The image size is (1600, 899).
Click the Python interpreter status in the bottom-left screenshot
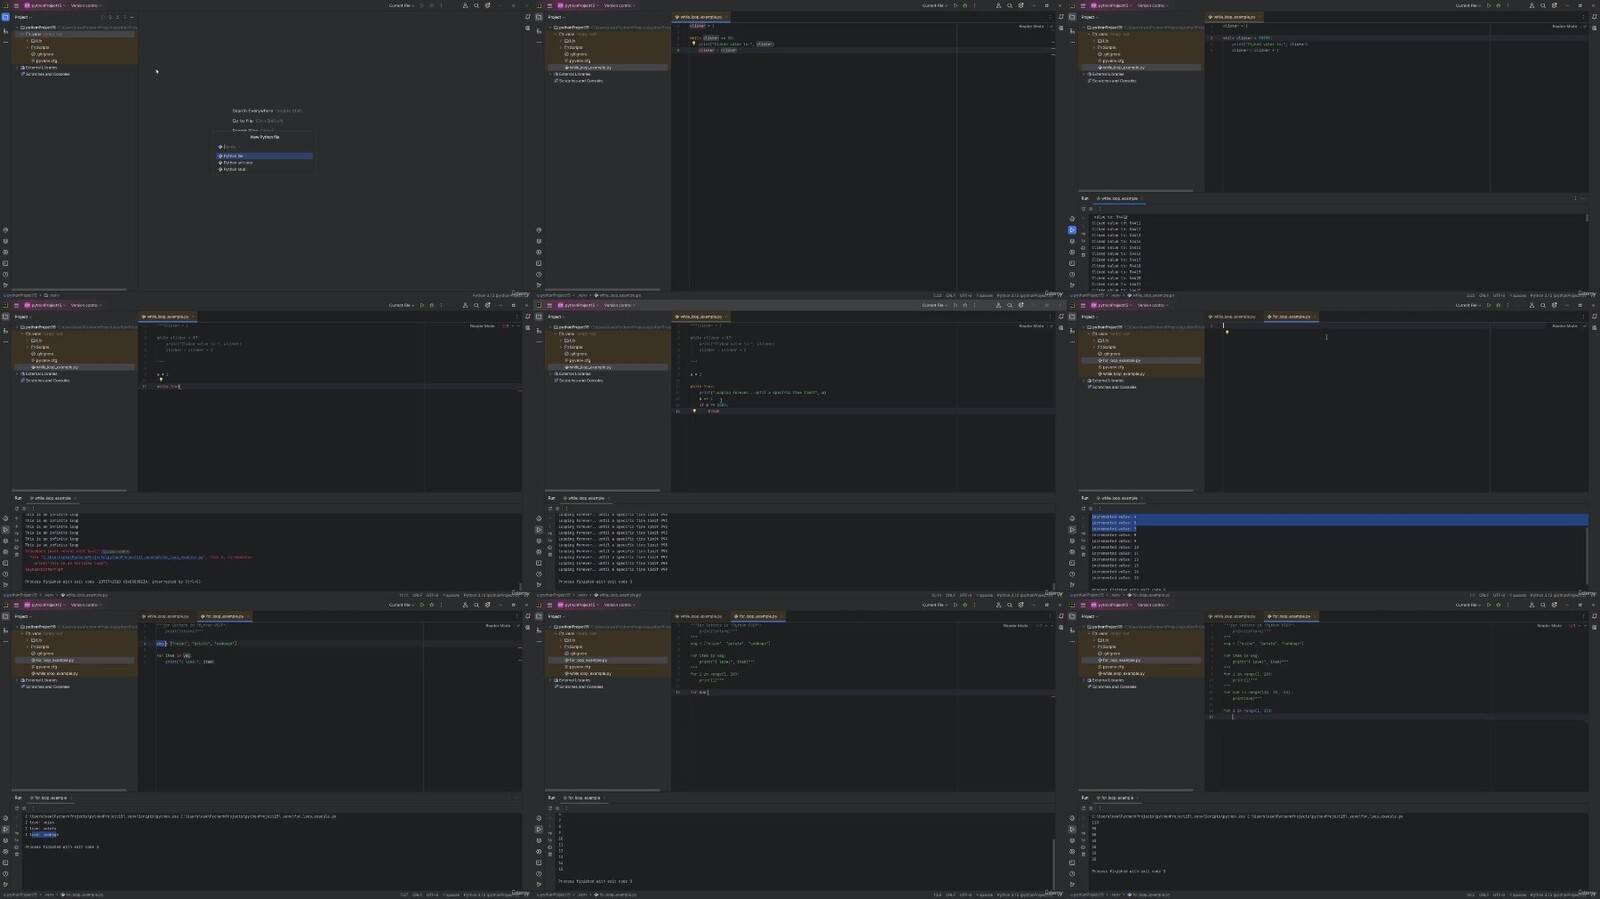pos(486,895)
